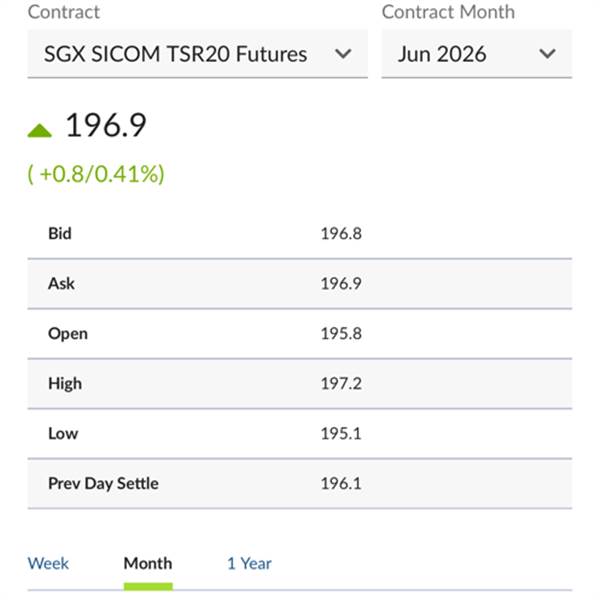Click the green +0.8/0.41% change text
Screen dimensions: 600x600
point(96,174)
